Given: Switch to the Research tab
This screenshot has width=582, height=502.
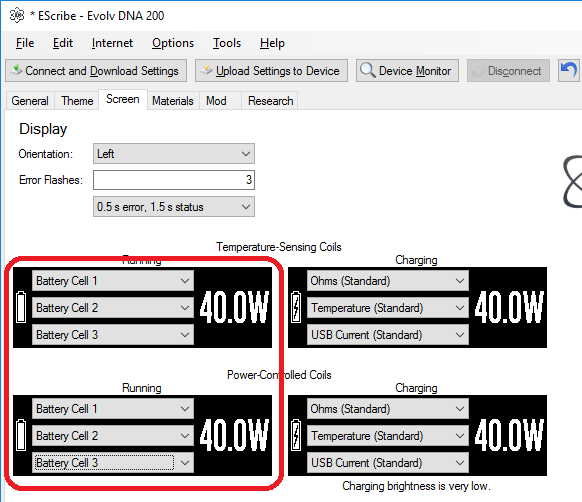Looking at the screenshot, I should [270, 101].
